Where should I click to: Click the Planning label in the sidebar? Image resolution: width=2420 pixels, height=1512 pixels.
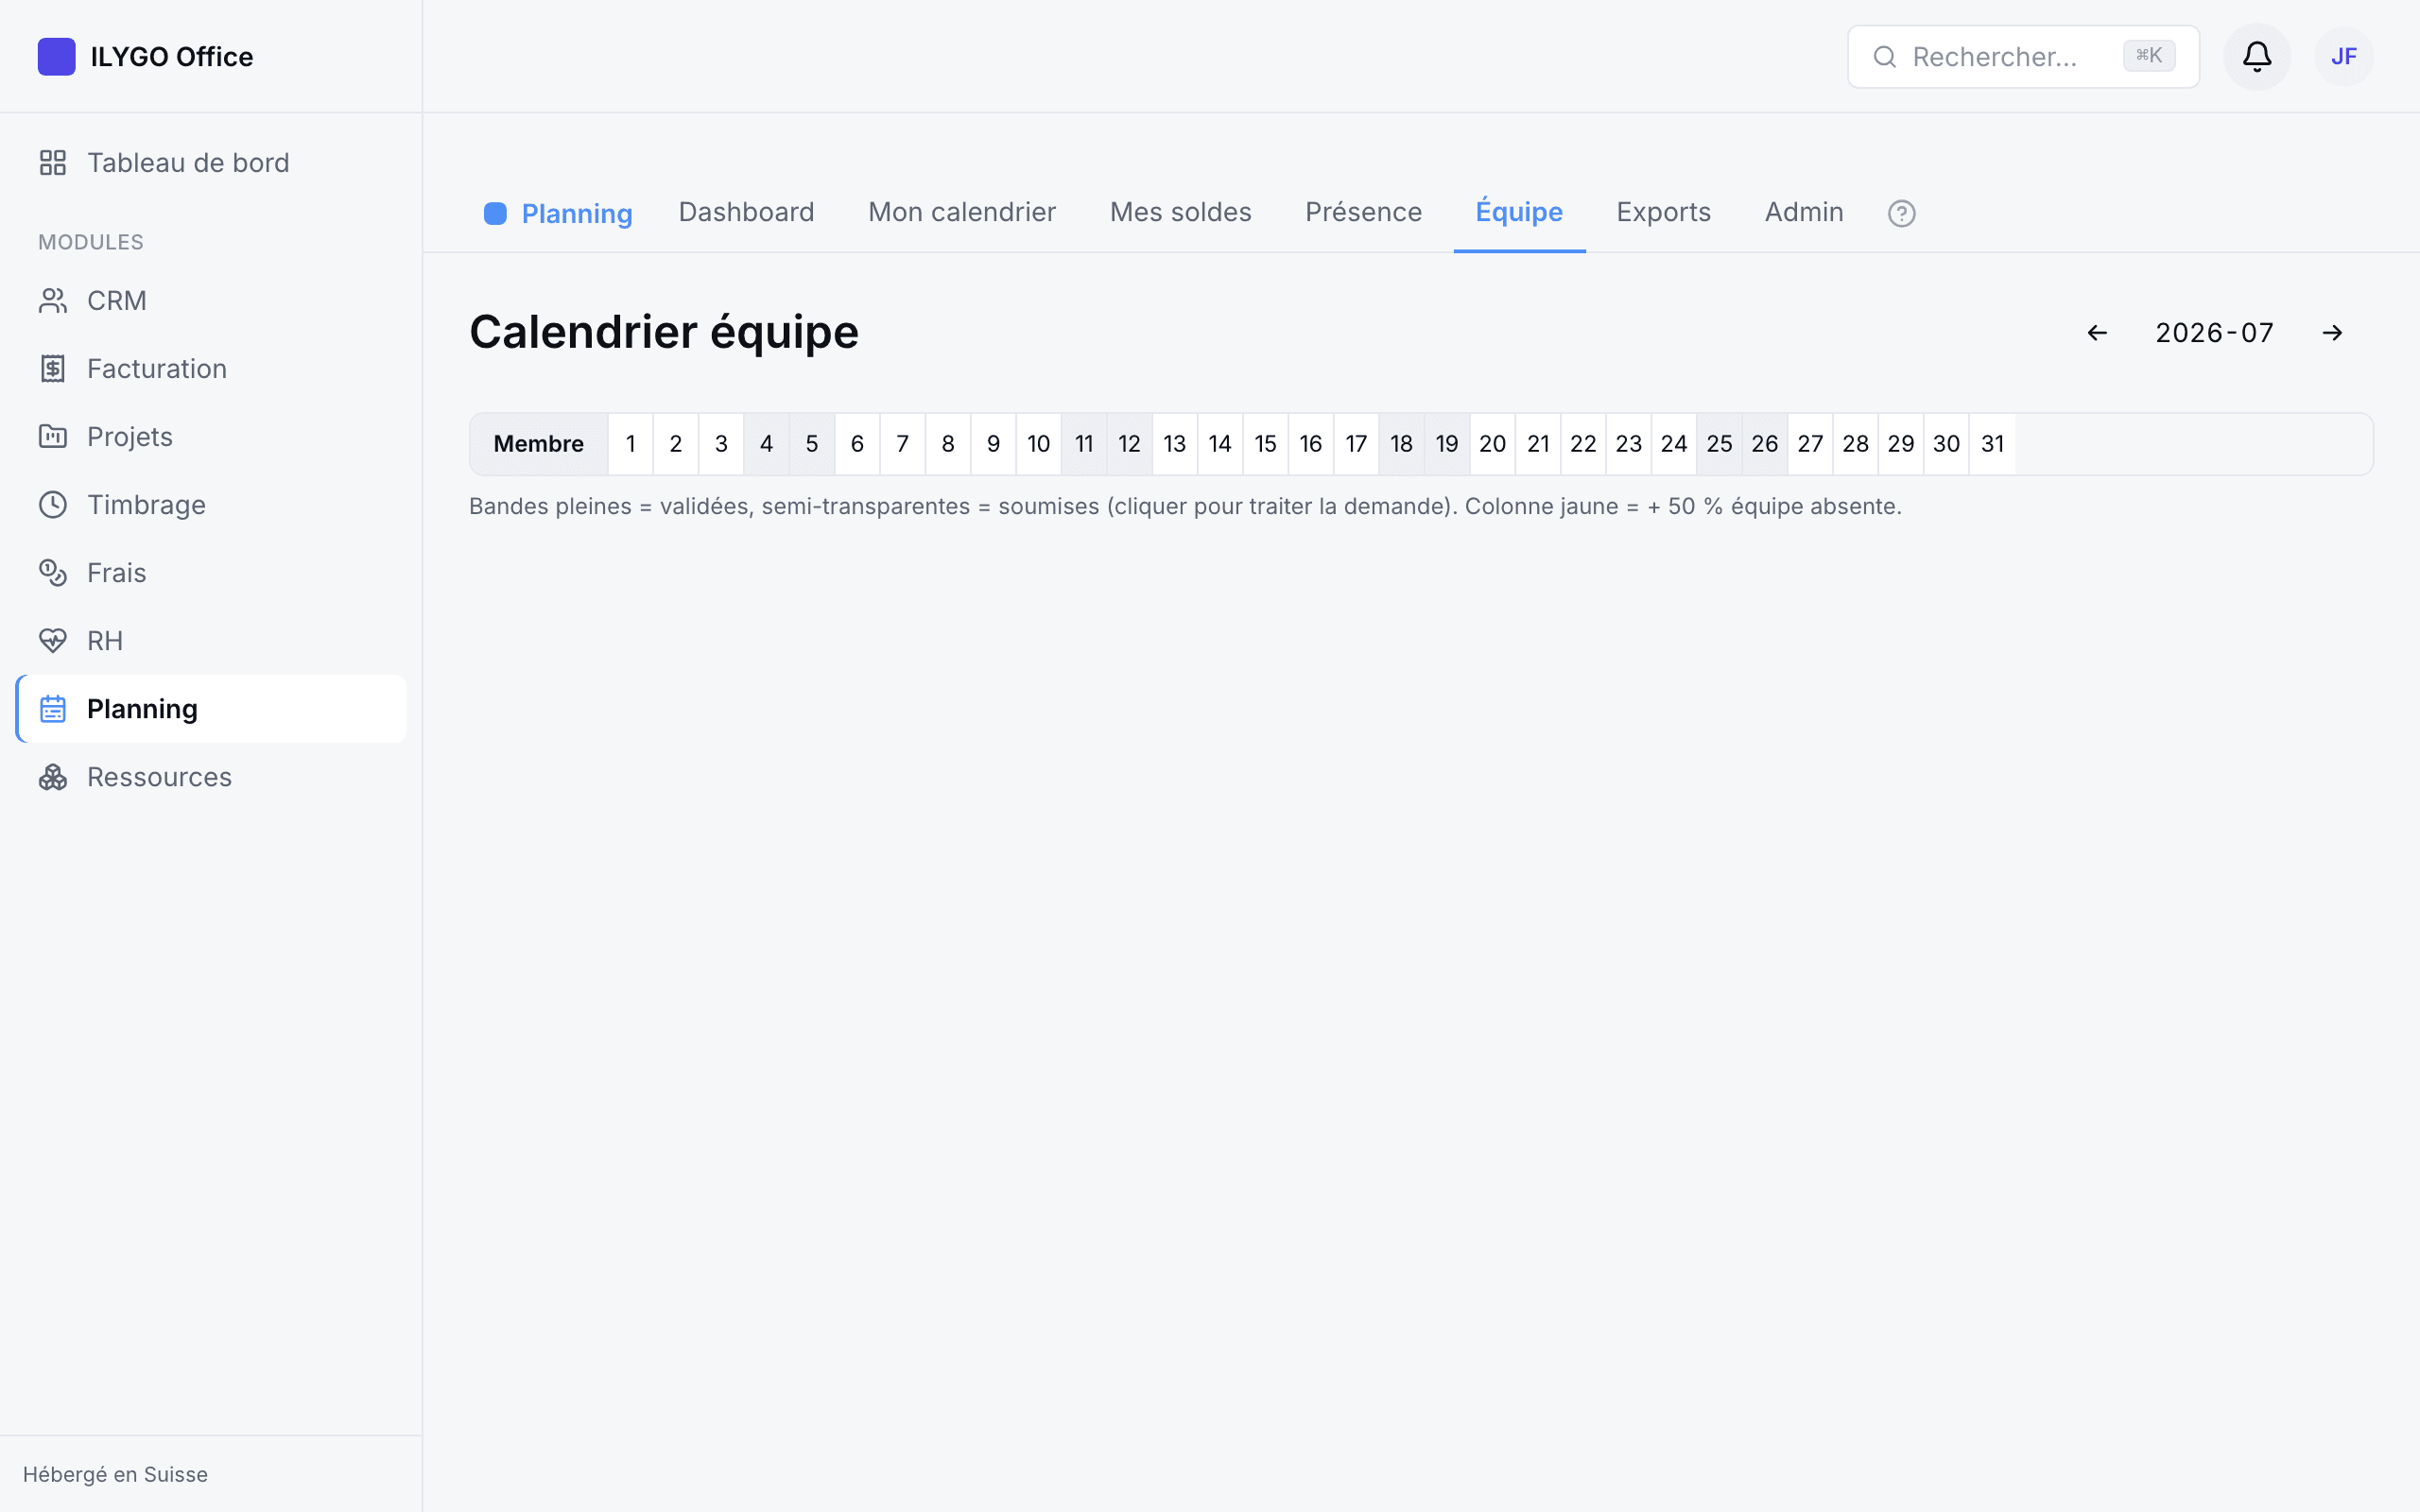pyautogui.click(x=142, y=709)
